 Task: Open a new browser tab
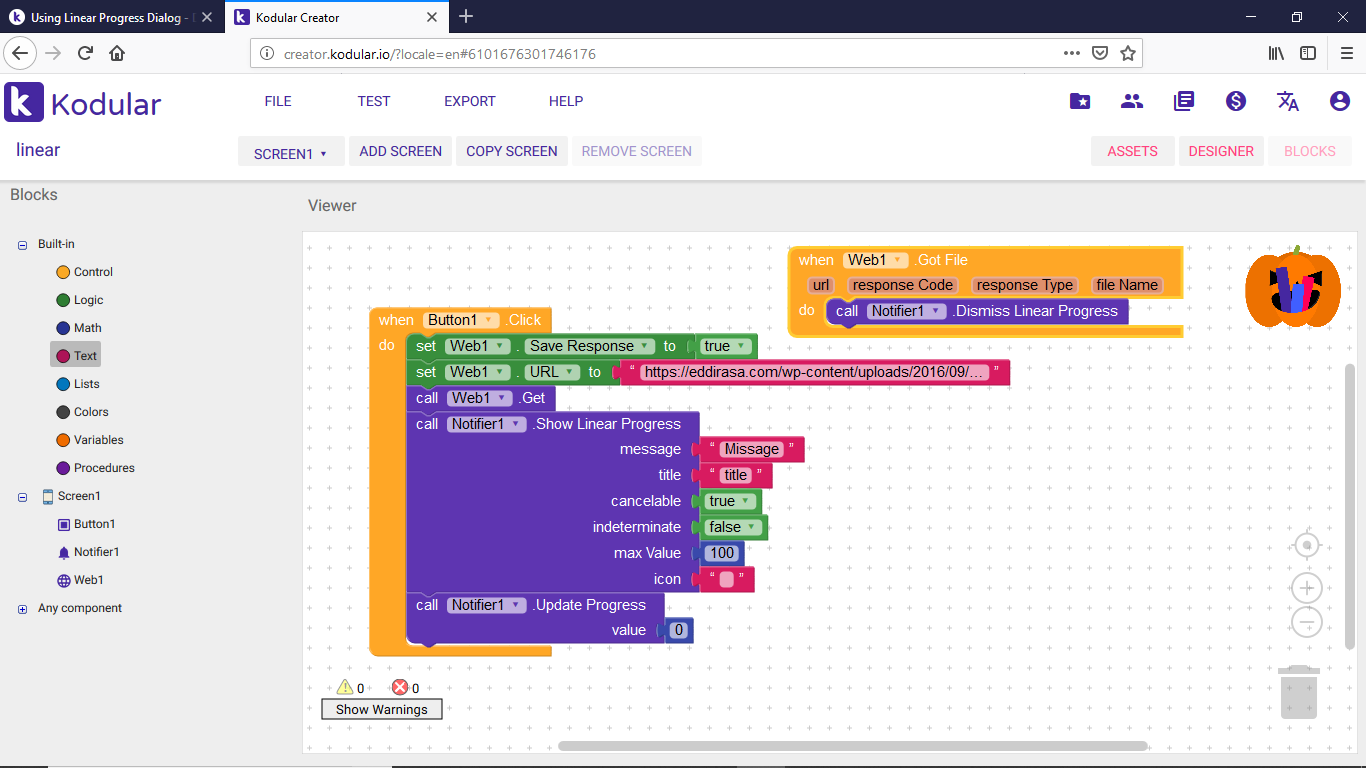point(466,17)
